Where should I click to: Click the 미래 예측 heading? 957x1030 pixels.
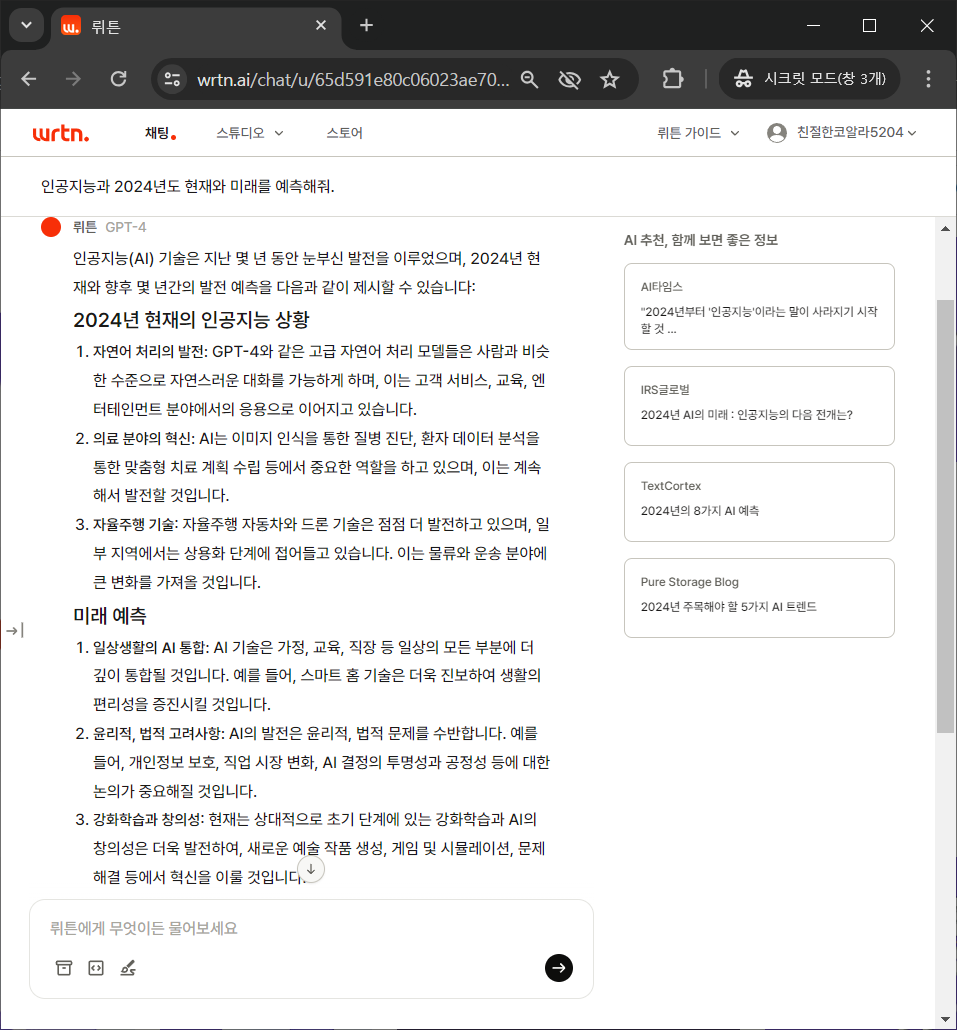pos(110,616)
